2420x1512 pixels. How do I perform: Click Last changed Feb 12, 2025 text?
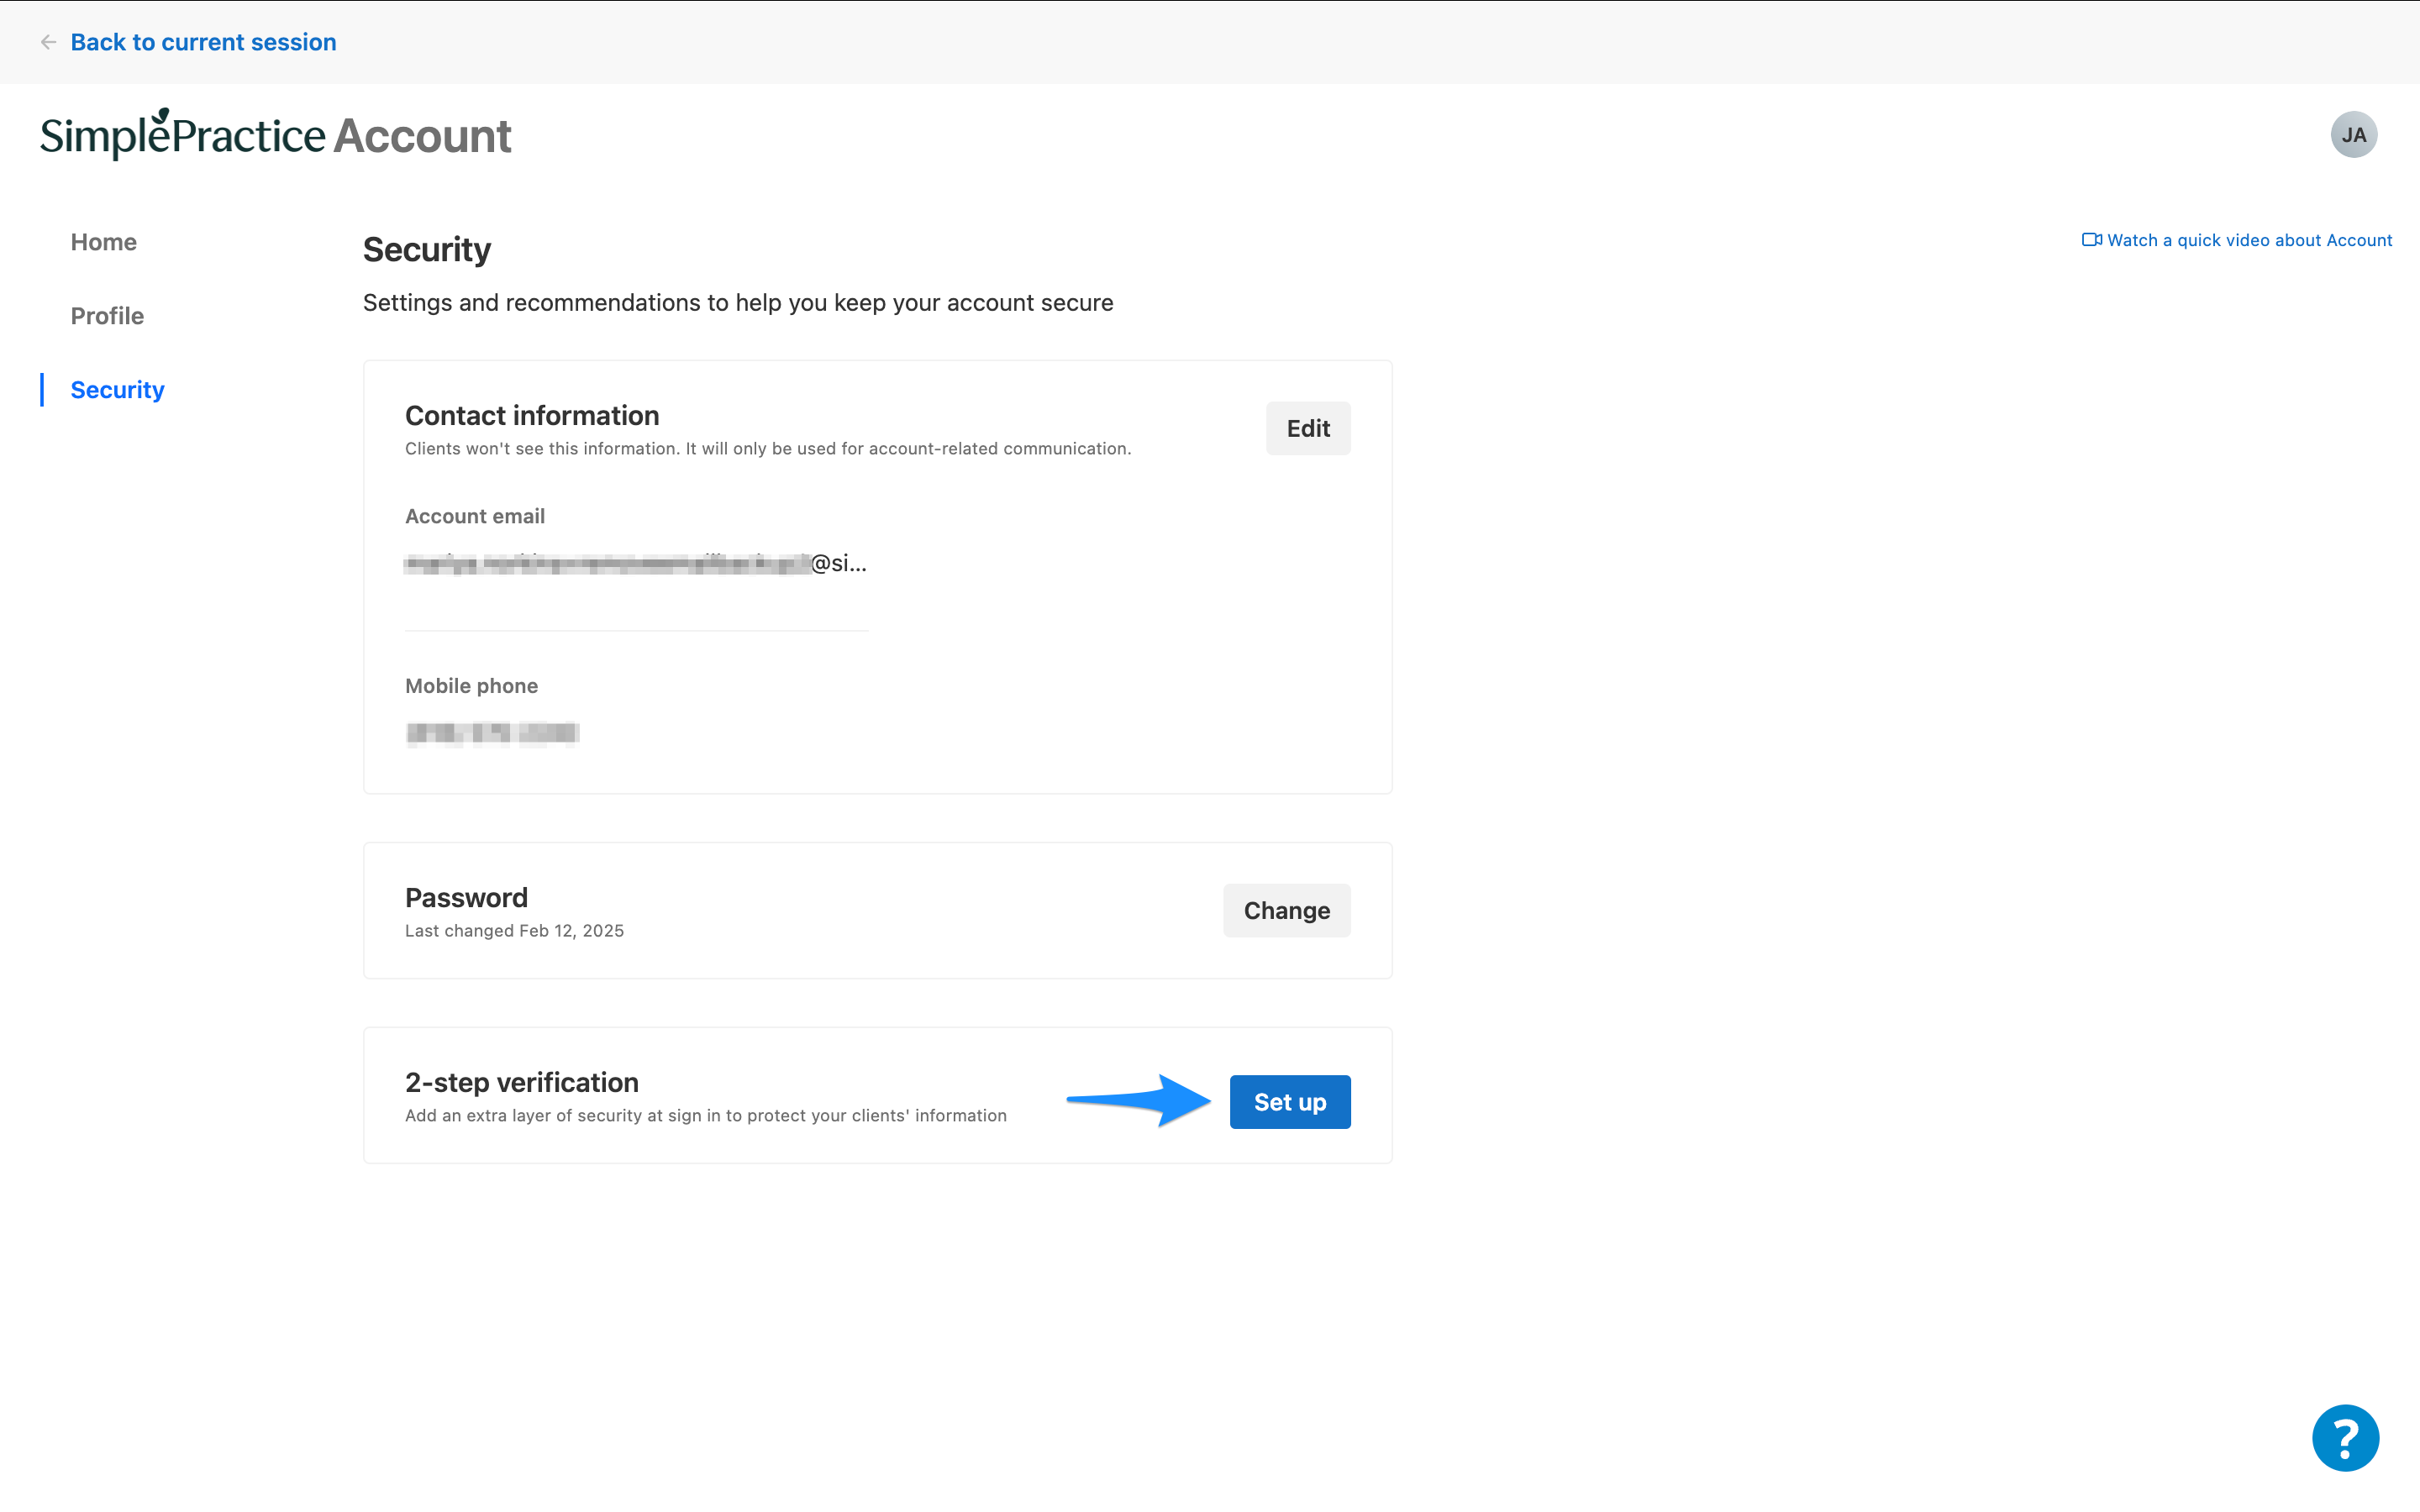[514, 931]
